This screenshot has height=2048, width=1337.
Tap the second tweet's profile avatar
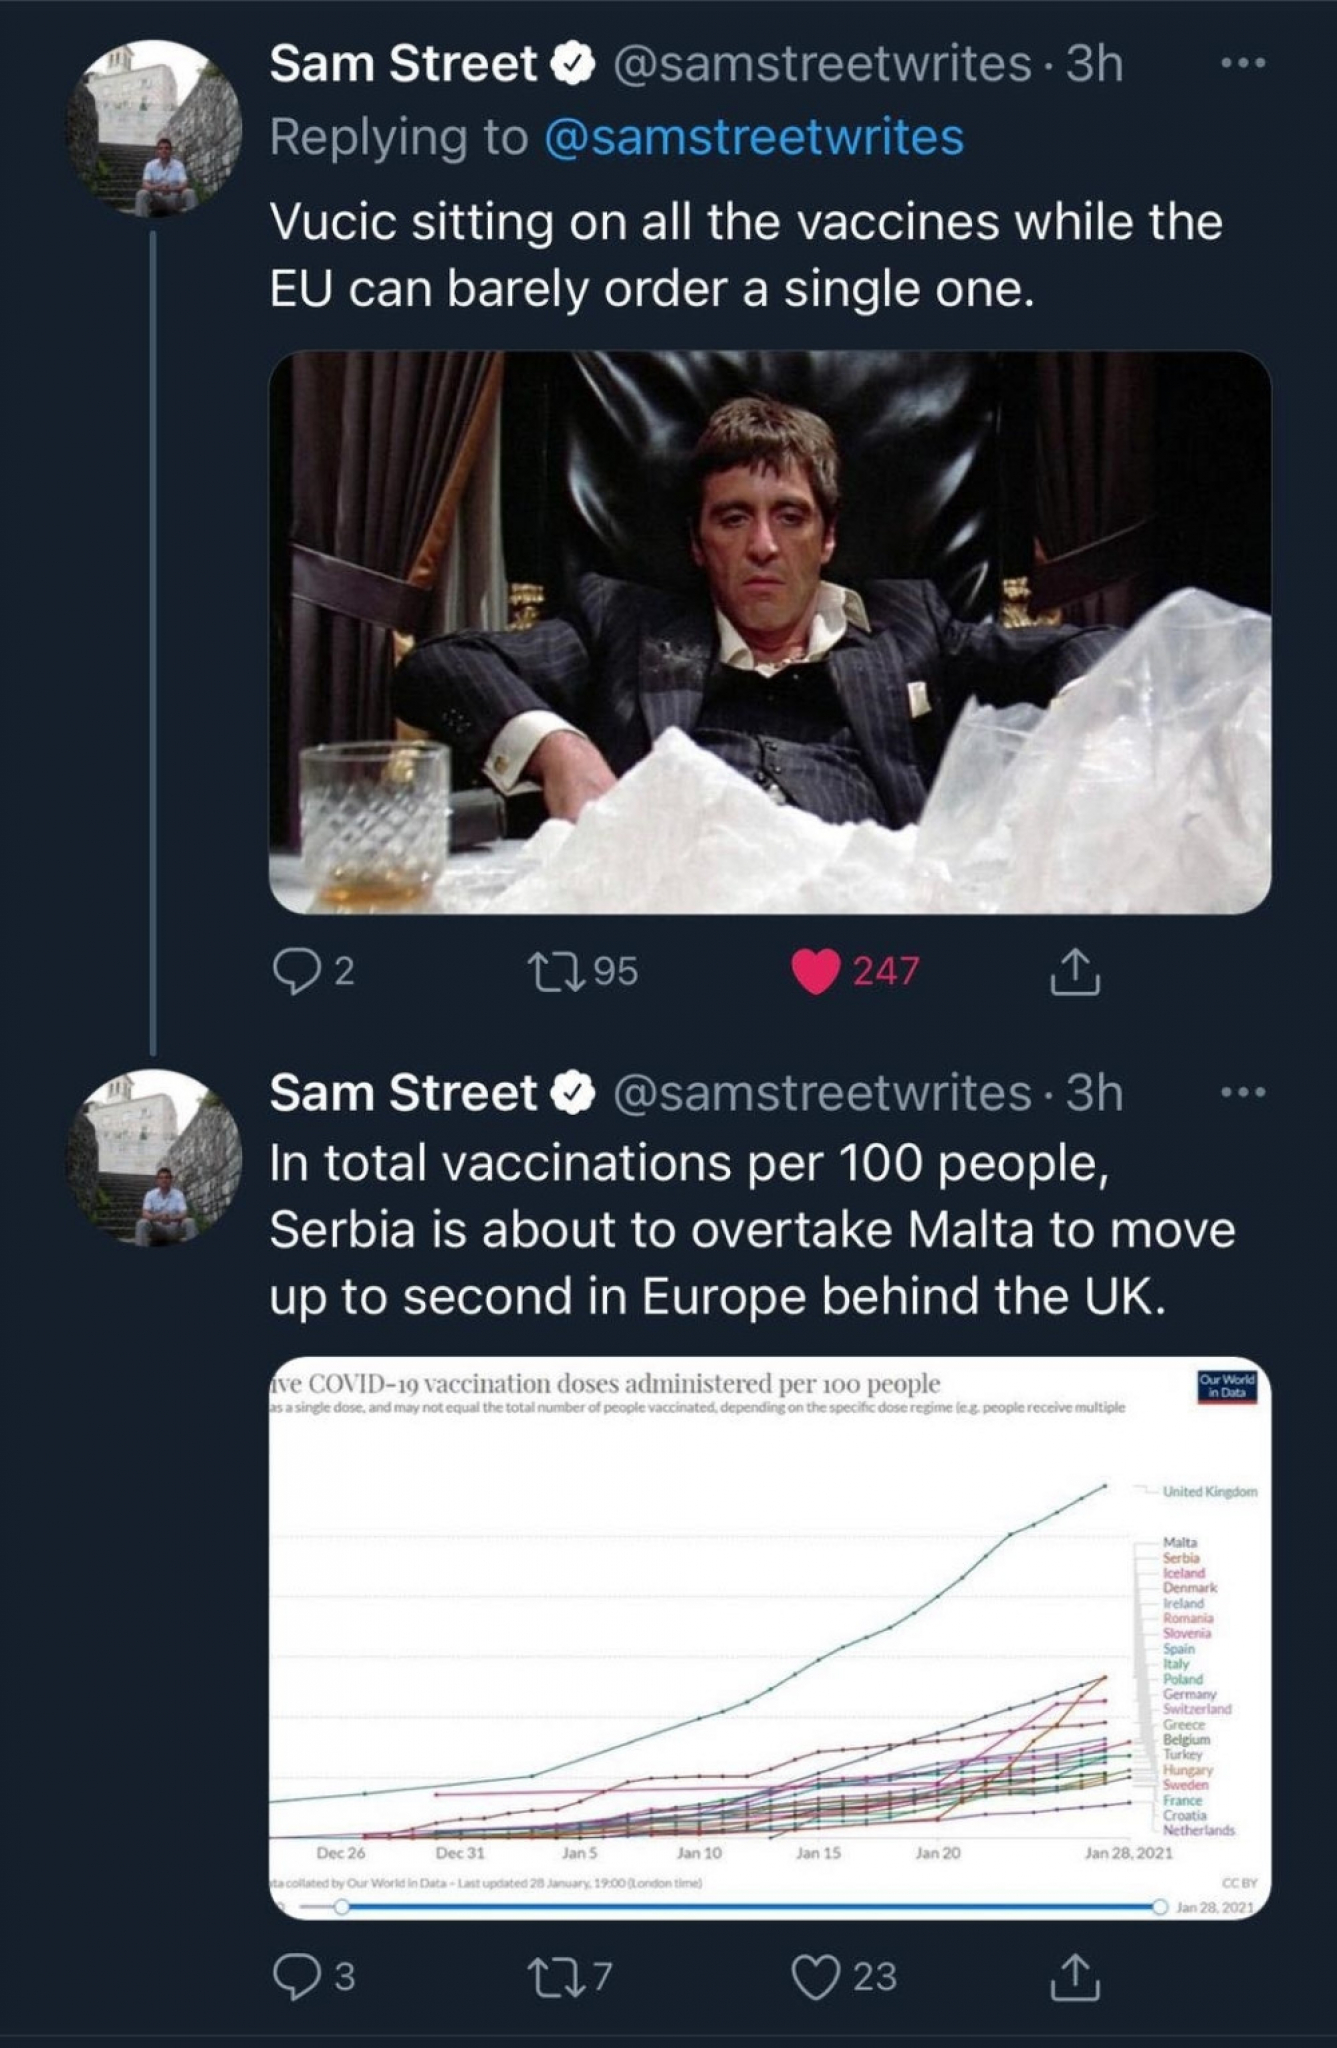[x=154, y=1157]
